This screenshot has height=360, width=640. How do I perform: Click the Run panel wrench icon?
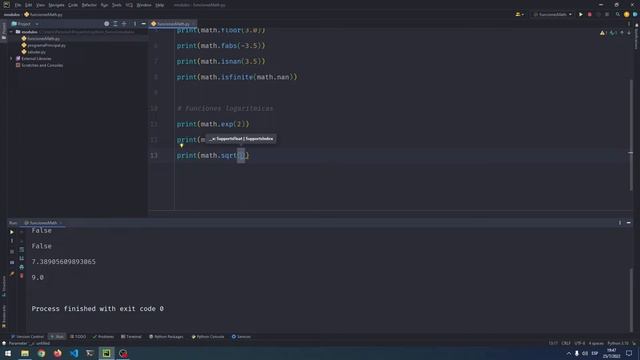pyautogui.click(x=12, y=241)
